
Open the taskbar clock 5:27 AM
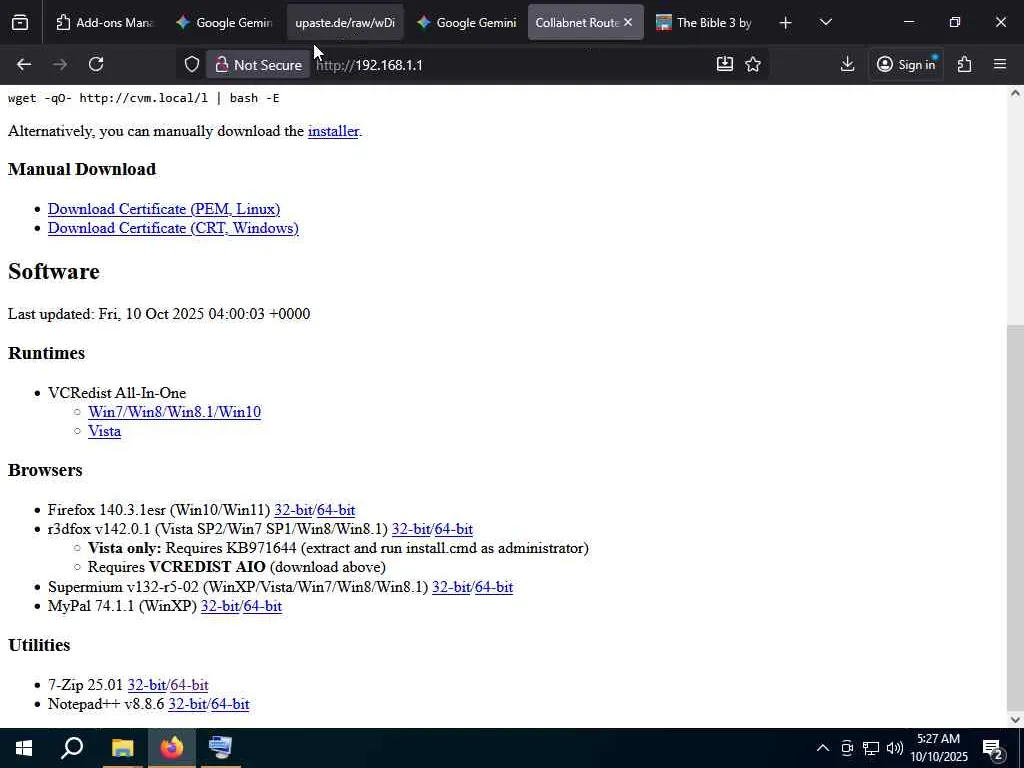[x=938, y=748]
